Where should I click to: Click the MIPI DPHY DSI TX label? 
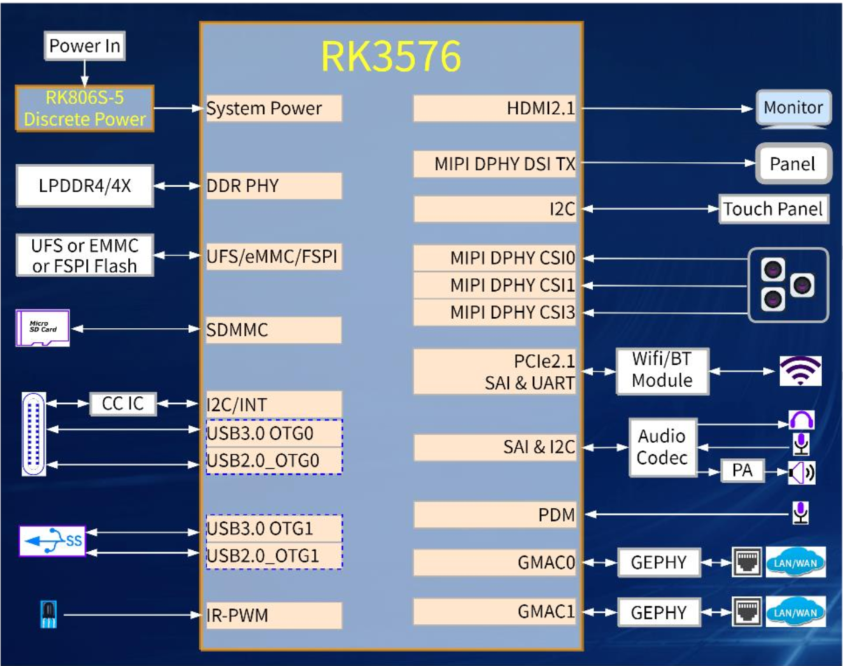[495, 164]
